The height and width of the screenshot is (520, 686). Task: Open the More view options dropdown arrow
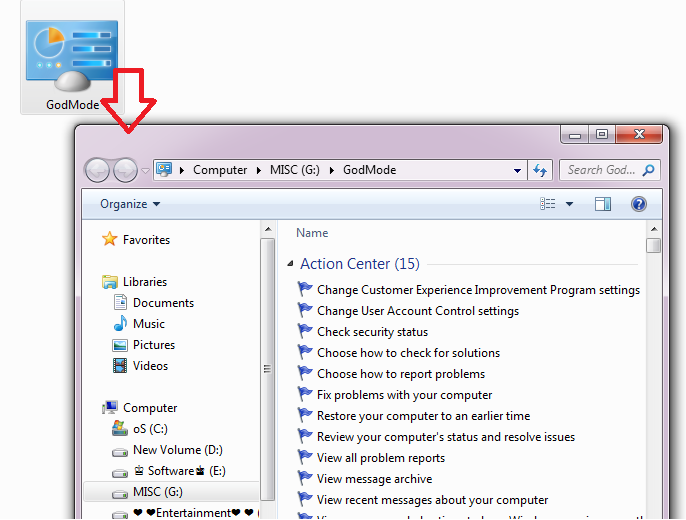(x=570, y=204)
